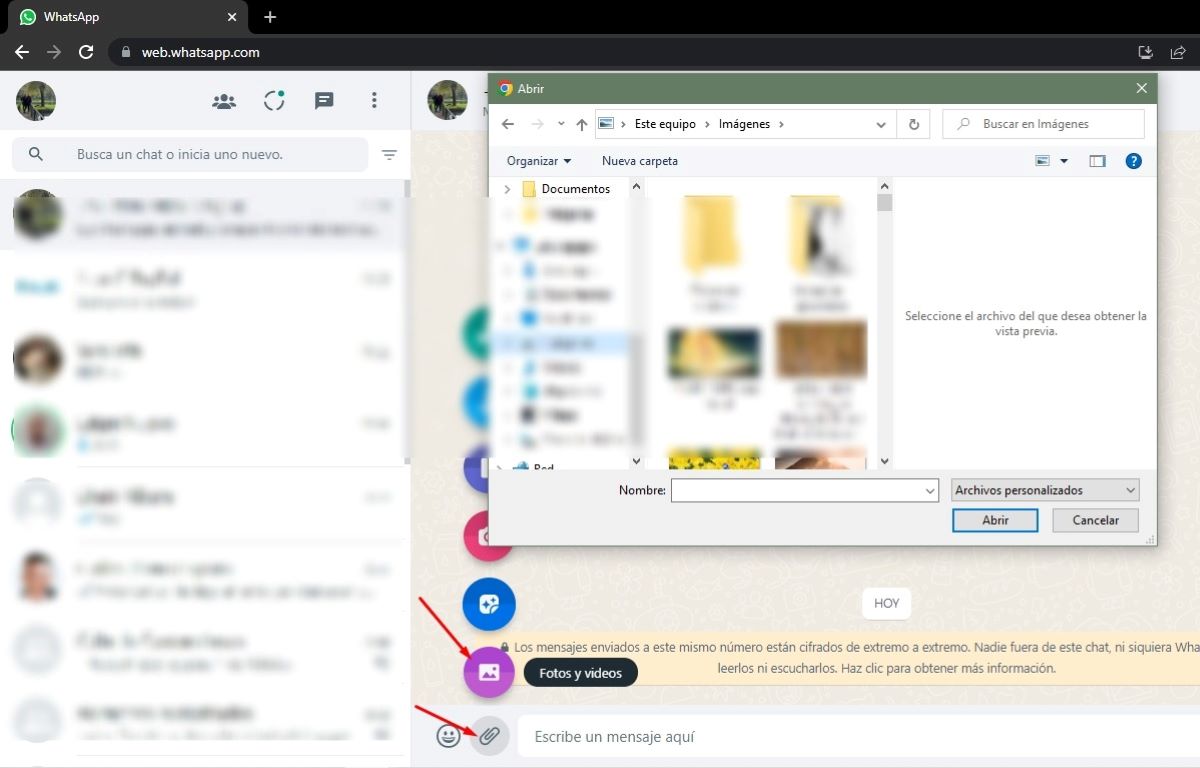Select the Documentos folder in tree
The width and height of the screenshot is (1200, 768).
(575, 189)
